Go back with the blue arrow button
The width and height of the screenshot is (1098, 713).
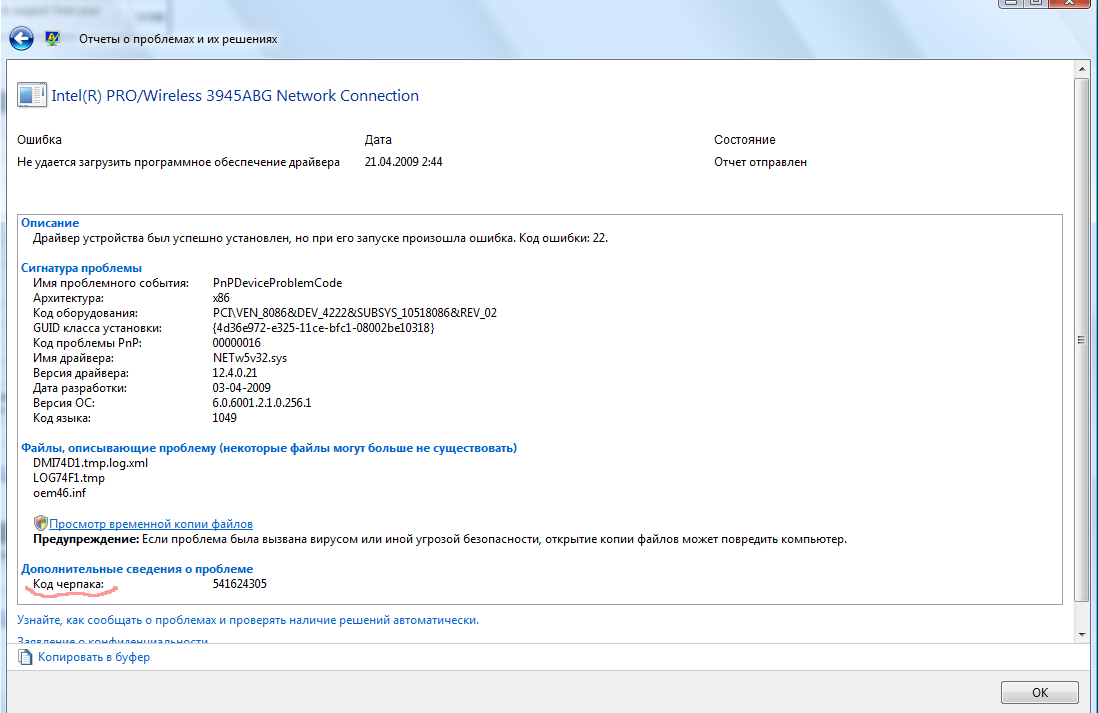tap(21, 39)
